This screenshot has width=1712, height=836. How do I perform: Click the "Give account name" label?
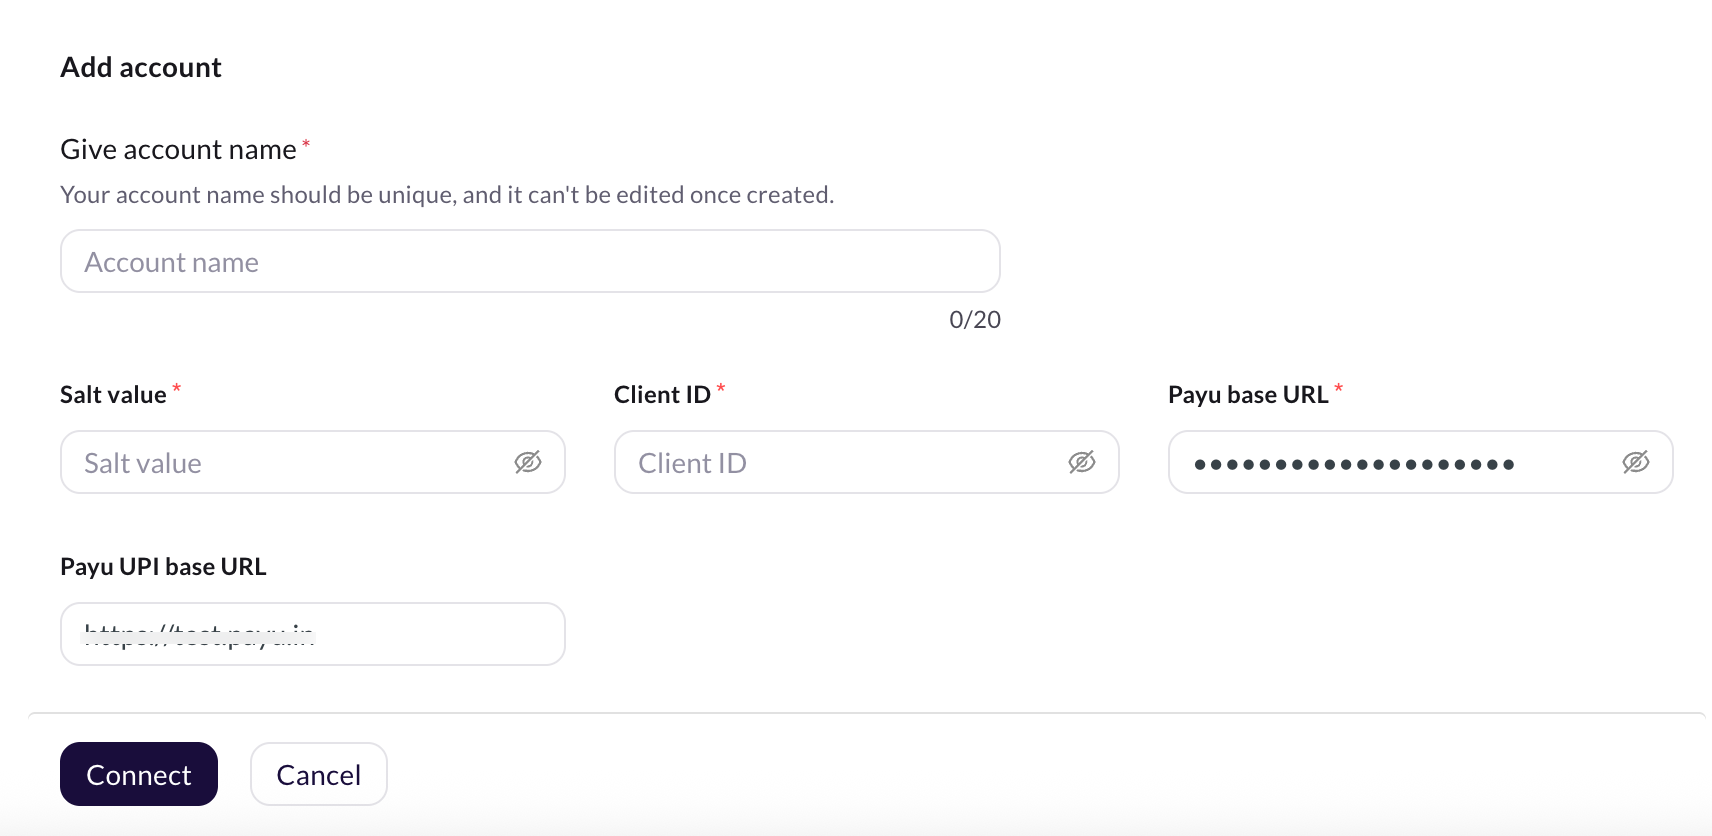[179, 149]
